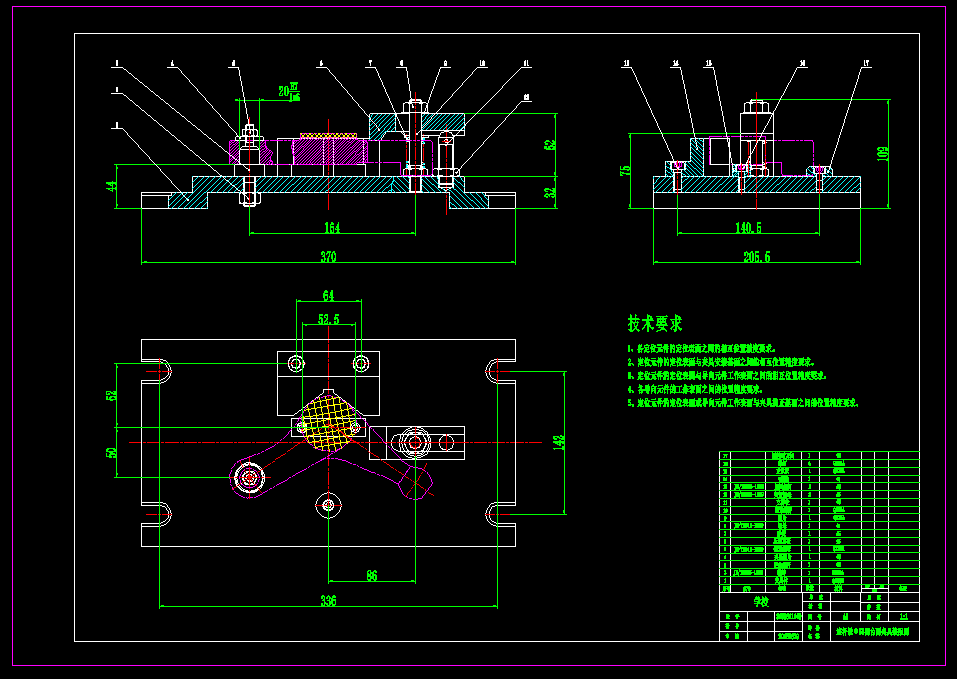Click the 205.5 width dimension
957x679 pixels.
tap(757, 257)
